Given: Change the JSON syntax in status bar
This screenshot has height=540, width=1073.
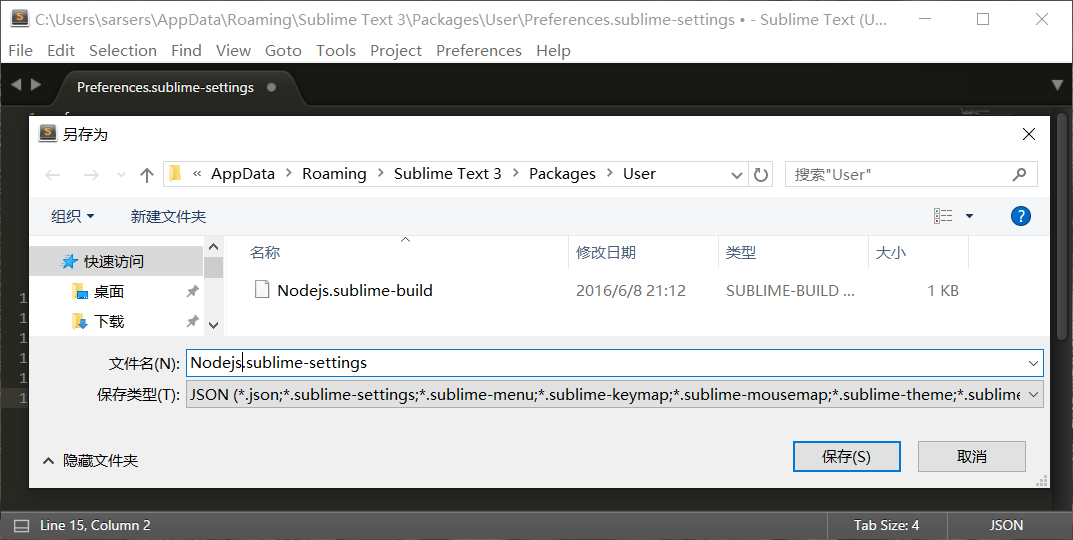Looking at the screenshot, I should pos(1006,526).
